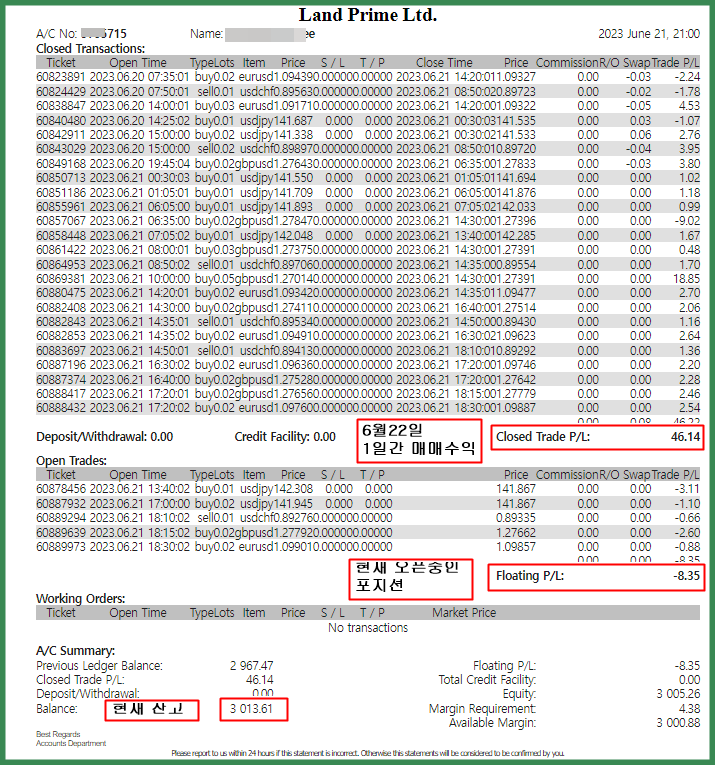Click the Working Orders heading
715x765 pixels.
click(80, 599)
